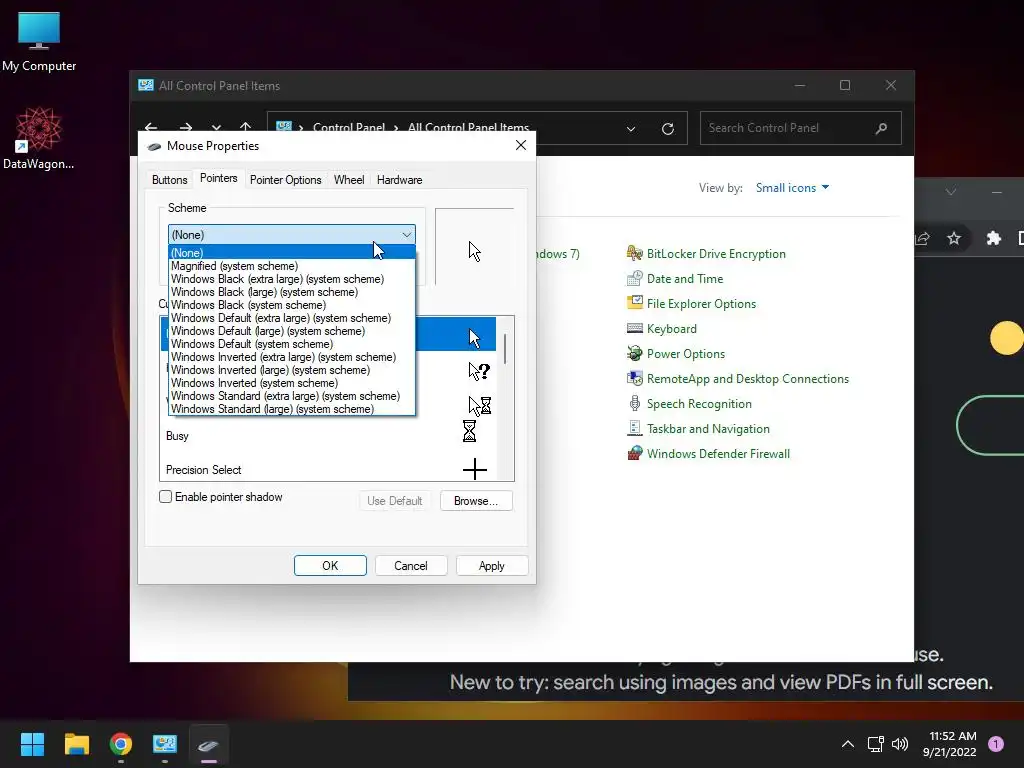Choose Windows Standard (large) scheme
Image resolution: width=1024 pixels, height=768 pixels.
point(291,409)
